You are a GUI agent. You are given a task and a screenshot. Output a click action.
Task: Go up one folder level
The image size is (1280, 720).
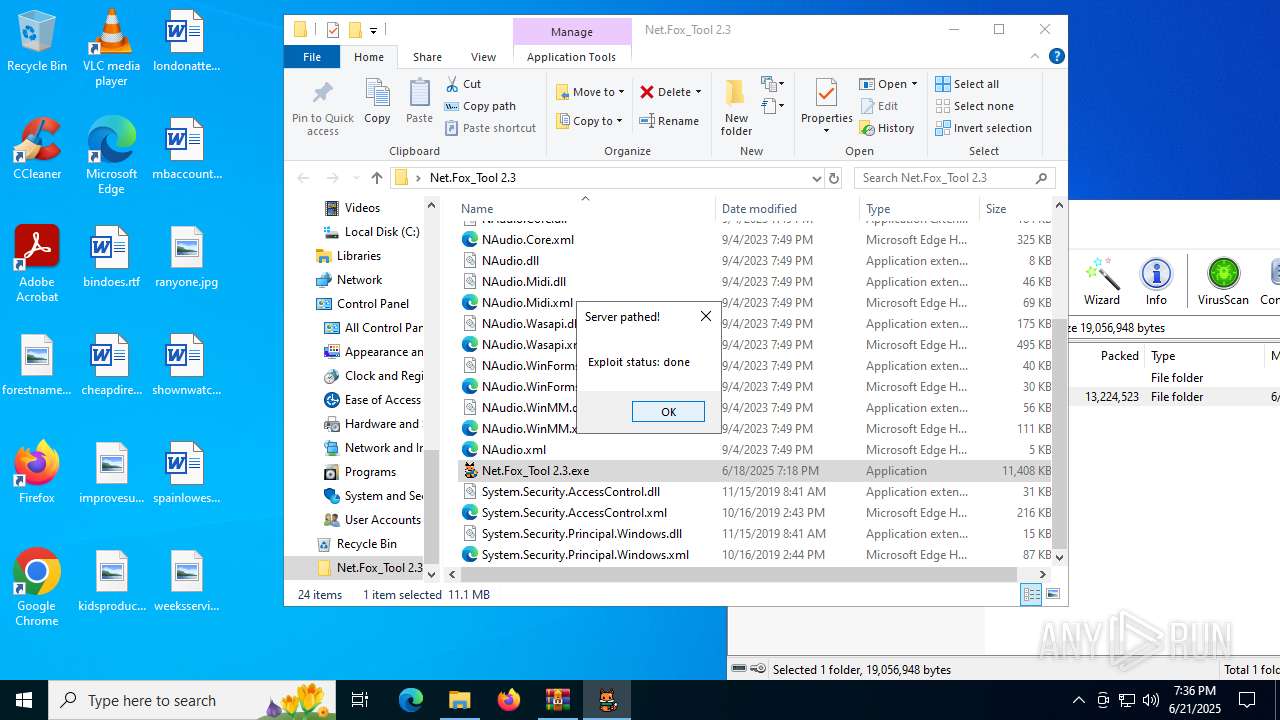376,178
